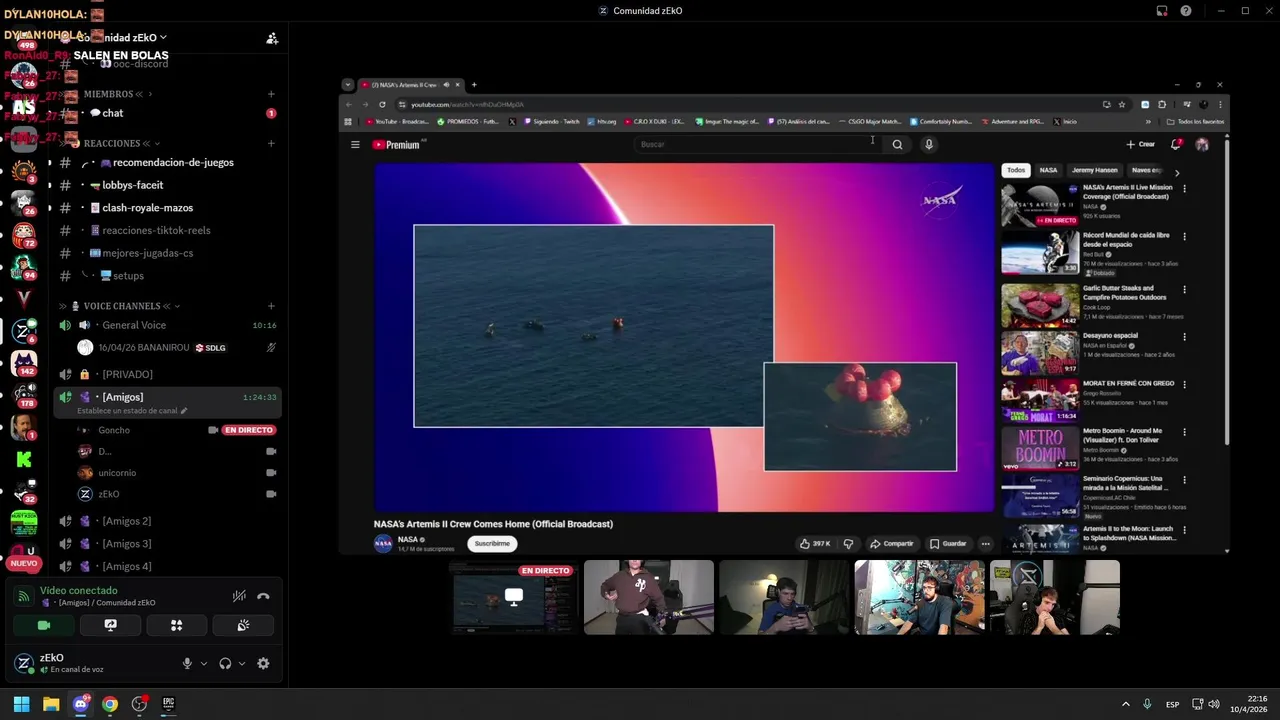Click the EN DIRECTO badge next to Goncho
The width and height of the screenshot is (1280, 720).
pyautogui.click(x=248, y=430)
